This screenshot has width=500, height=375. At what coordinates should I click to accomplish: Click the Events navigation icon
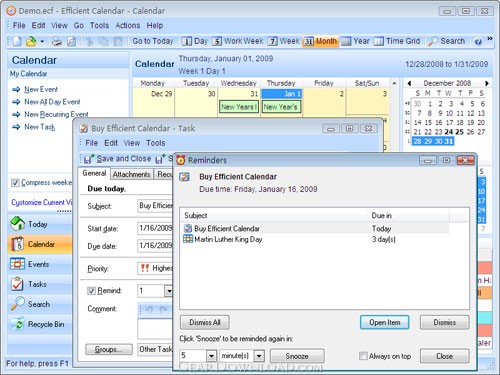(x=17, y=264)
